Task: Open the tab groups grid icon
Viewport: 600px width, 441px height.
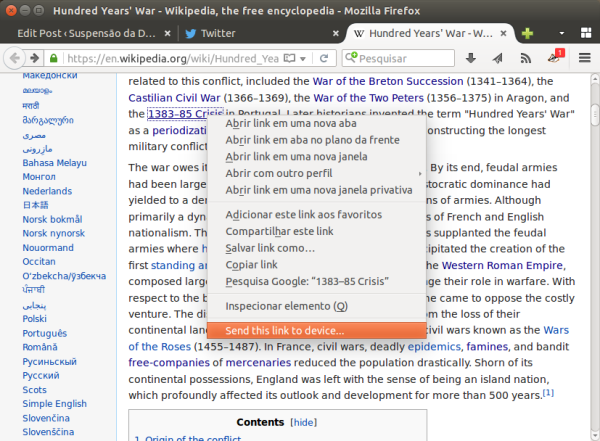Action: tap(586, 33)
